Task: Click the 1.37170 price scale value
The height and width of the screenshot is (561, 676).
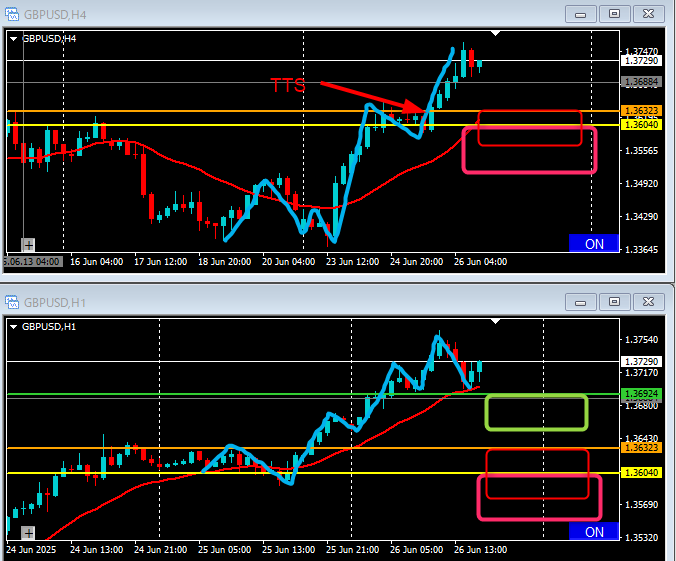Action: pyautogui.click(x=642, y=373)
